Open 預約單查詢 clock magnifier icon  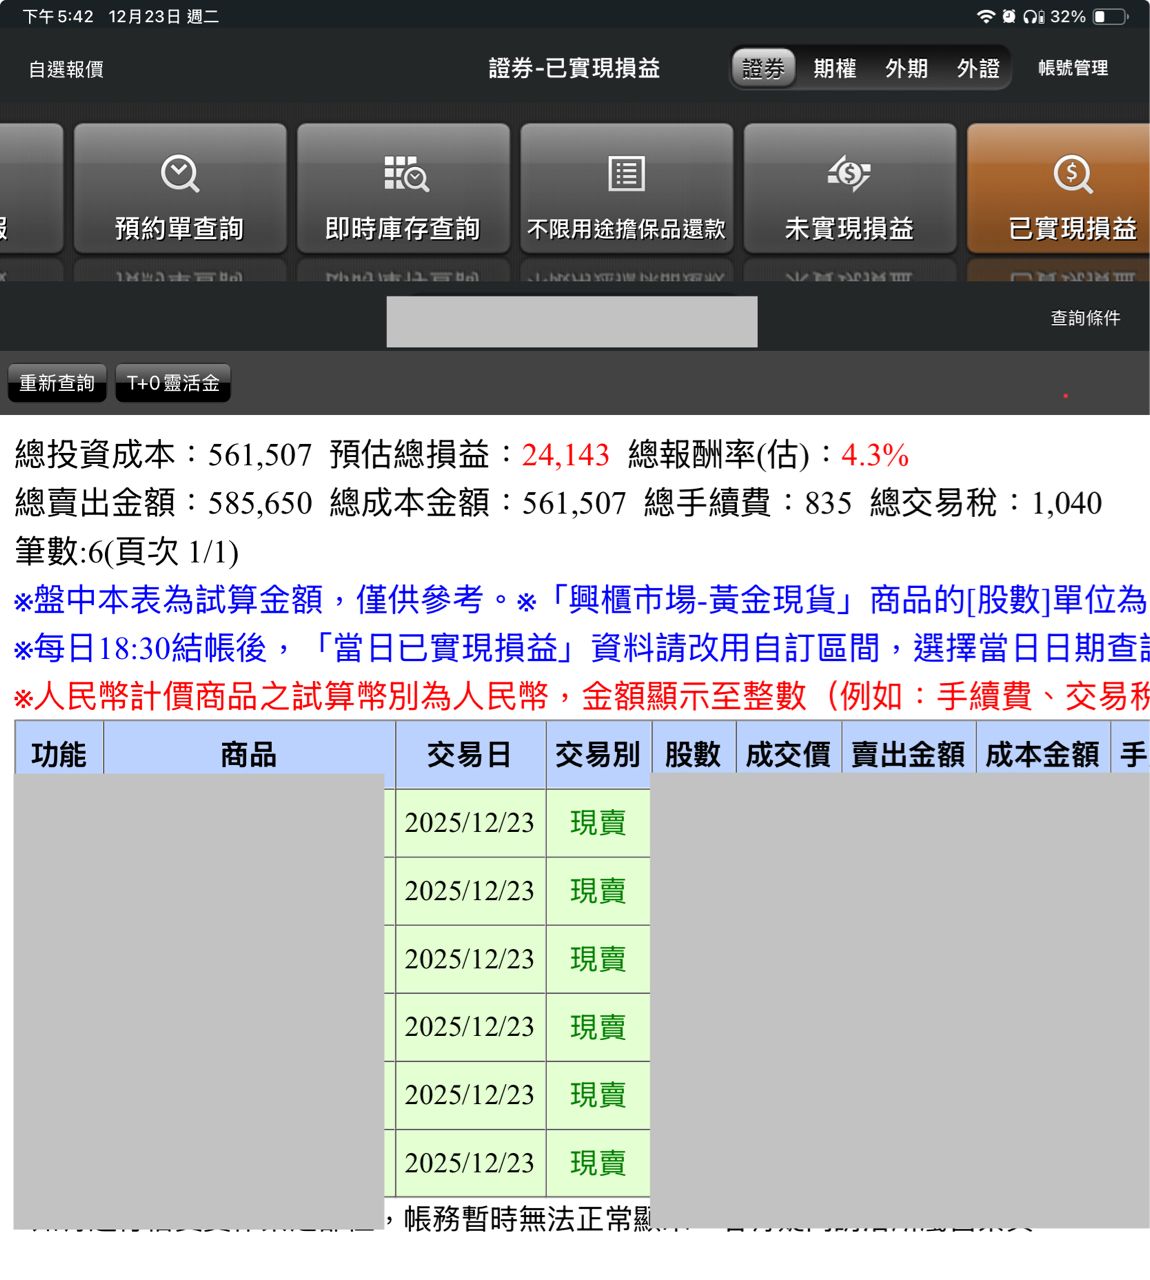coord(180,174)
